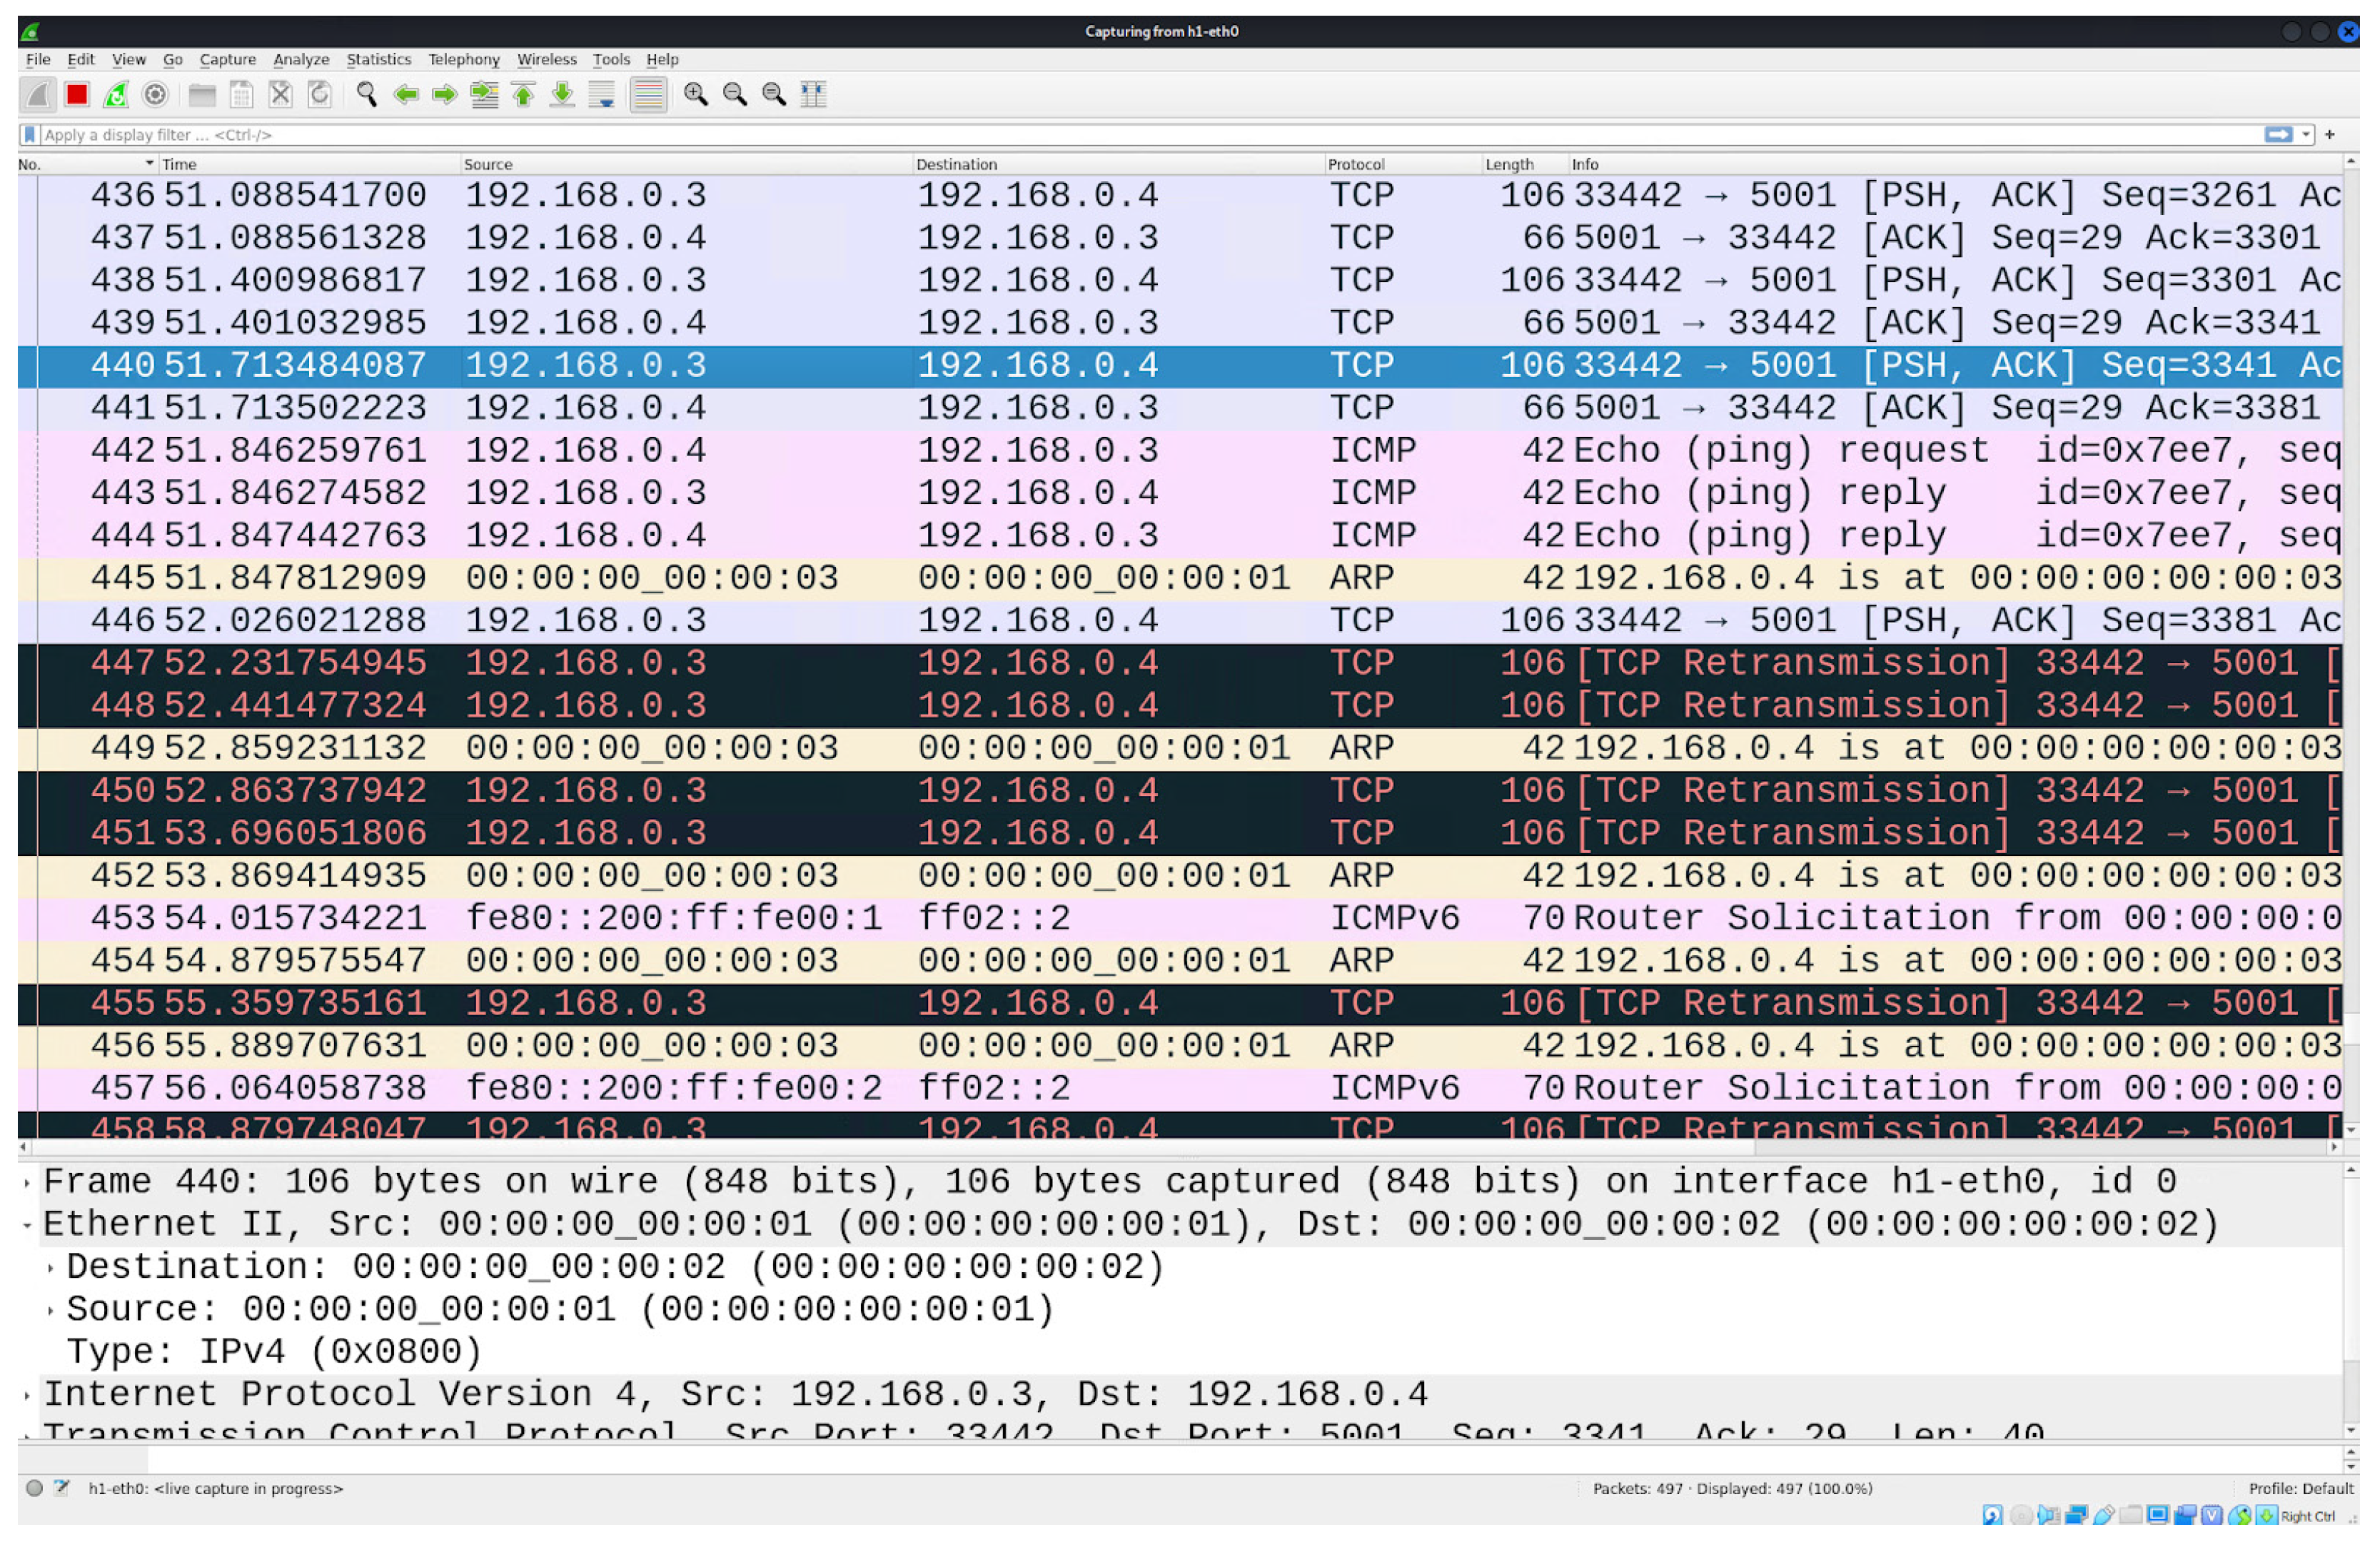Toggle auto-scroll during live capture

pos(602,95)
